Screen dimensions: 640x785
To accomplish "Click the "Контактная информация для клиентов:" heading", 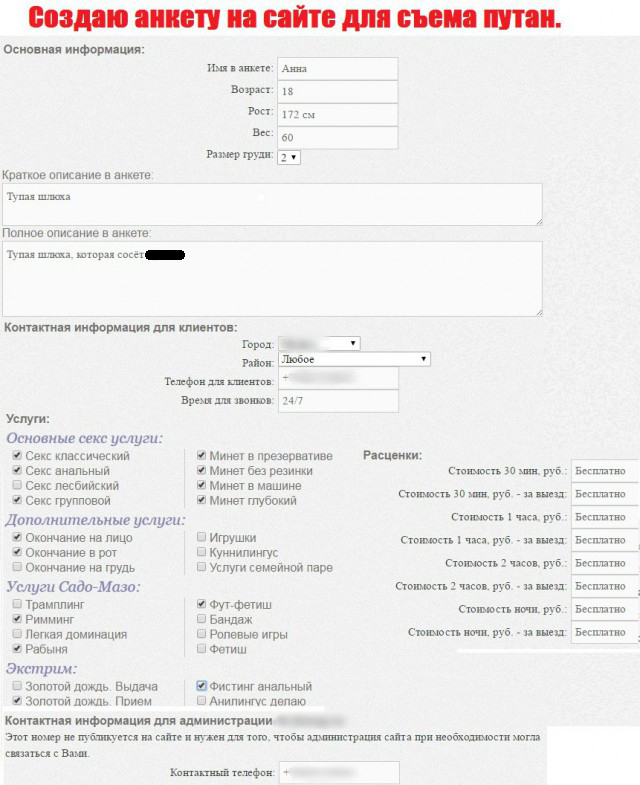I will coord(121,327).
